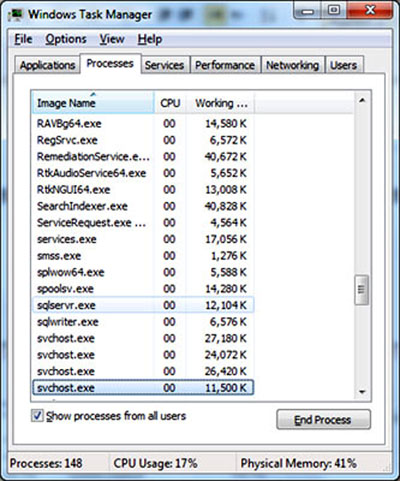Select SearchIndexer.exe in the process list
Screen dimensions: 400x481
[x=143, y=206]
